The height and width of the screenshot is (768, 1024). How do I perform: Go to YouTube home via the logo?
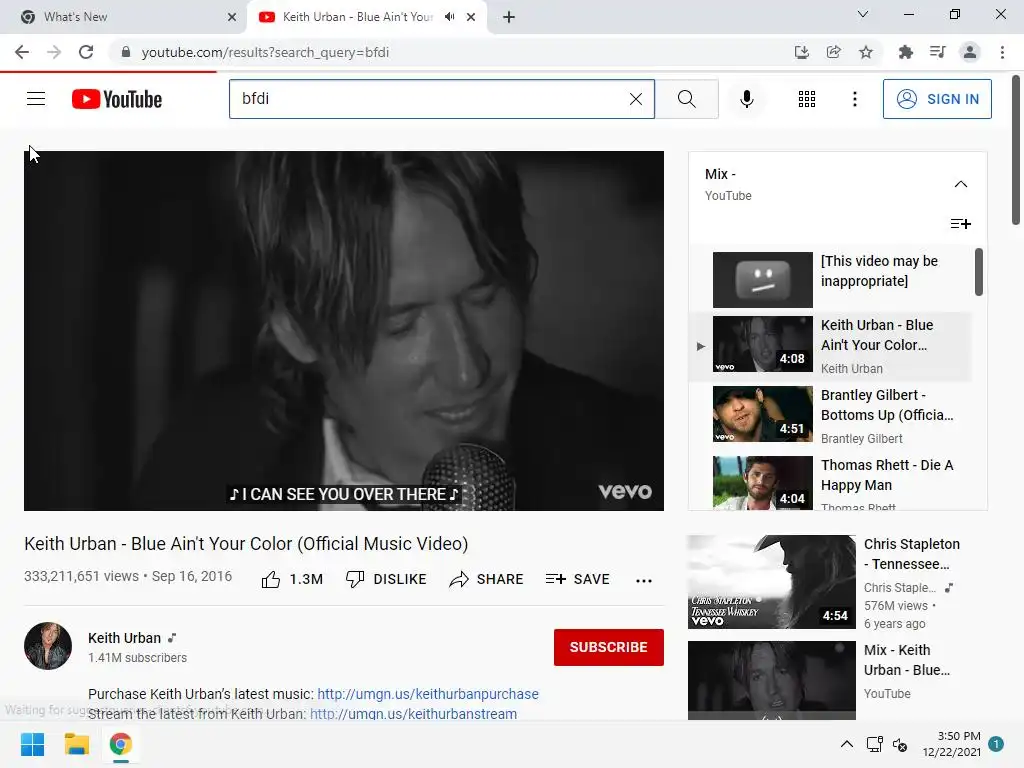(x=117, y=99)
